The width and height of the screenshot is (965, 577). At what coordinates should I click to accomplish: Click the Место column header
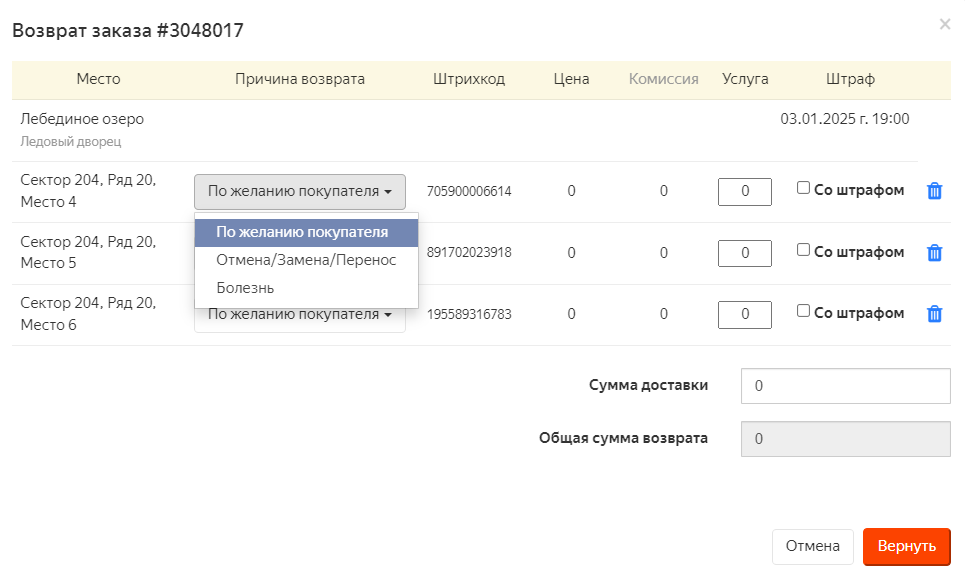pyautogui.click(x=98, y=79)
